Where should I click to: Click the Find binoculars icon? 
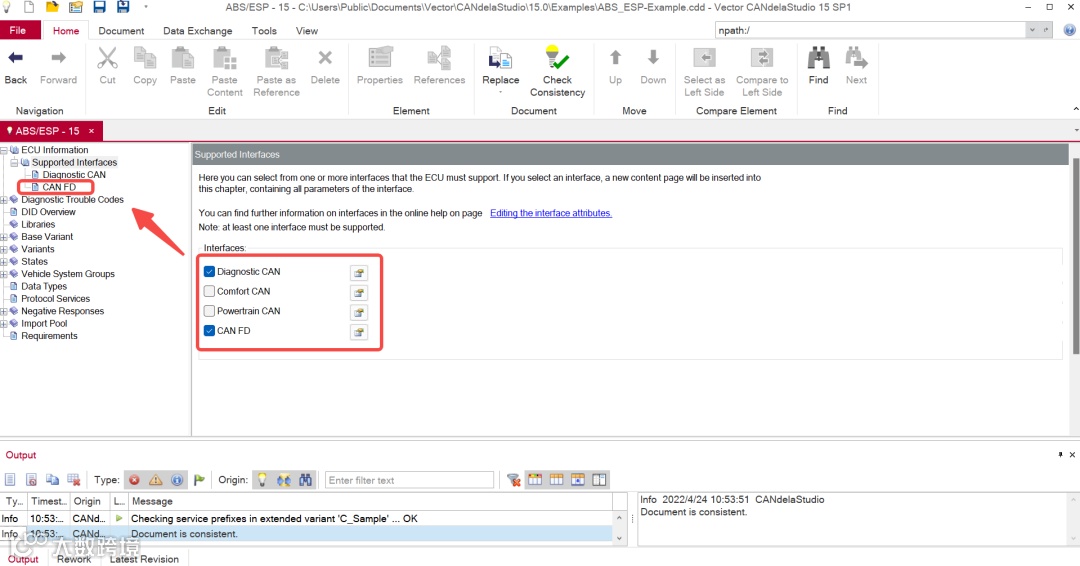pos(818,59)
